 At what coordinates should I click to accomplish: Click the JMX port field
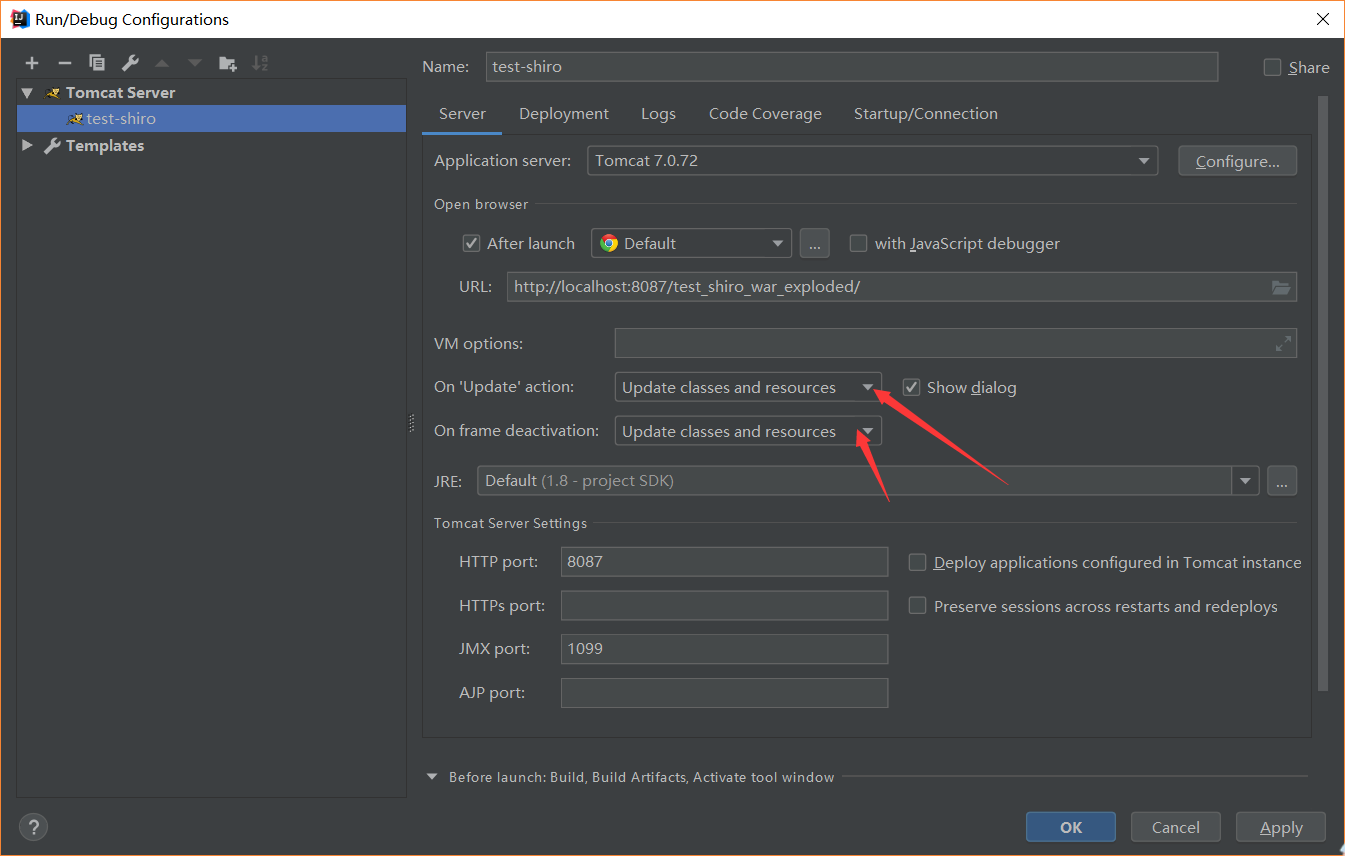coord(724,649)
